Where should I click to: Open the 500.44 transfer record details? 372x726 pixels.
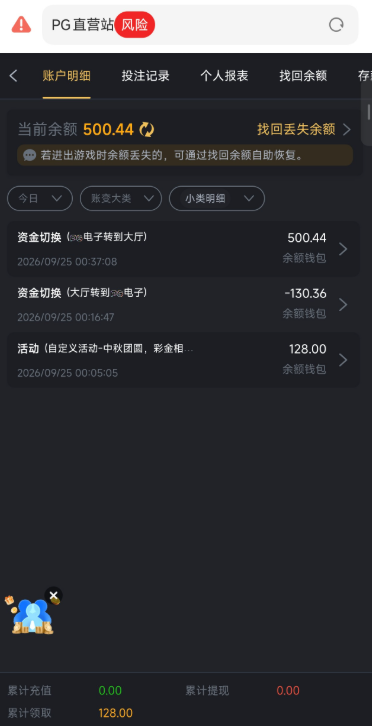183,249
